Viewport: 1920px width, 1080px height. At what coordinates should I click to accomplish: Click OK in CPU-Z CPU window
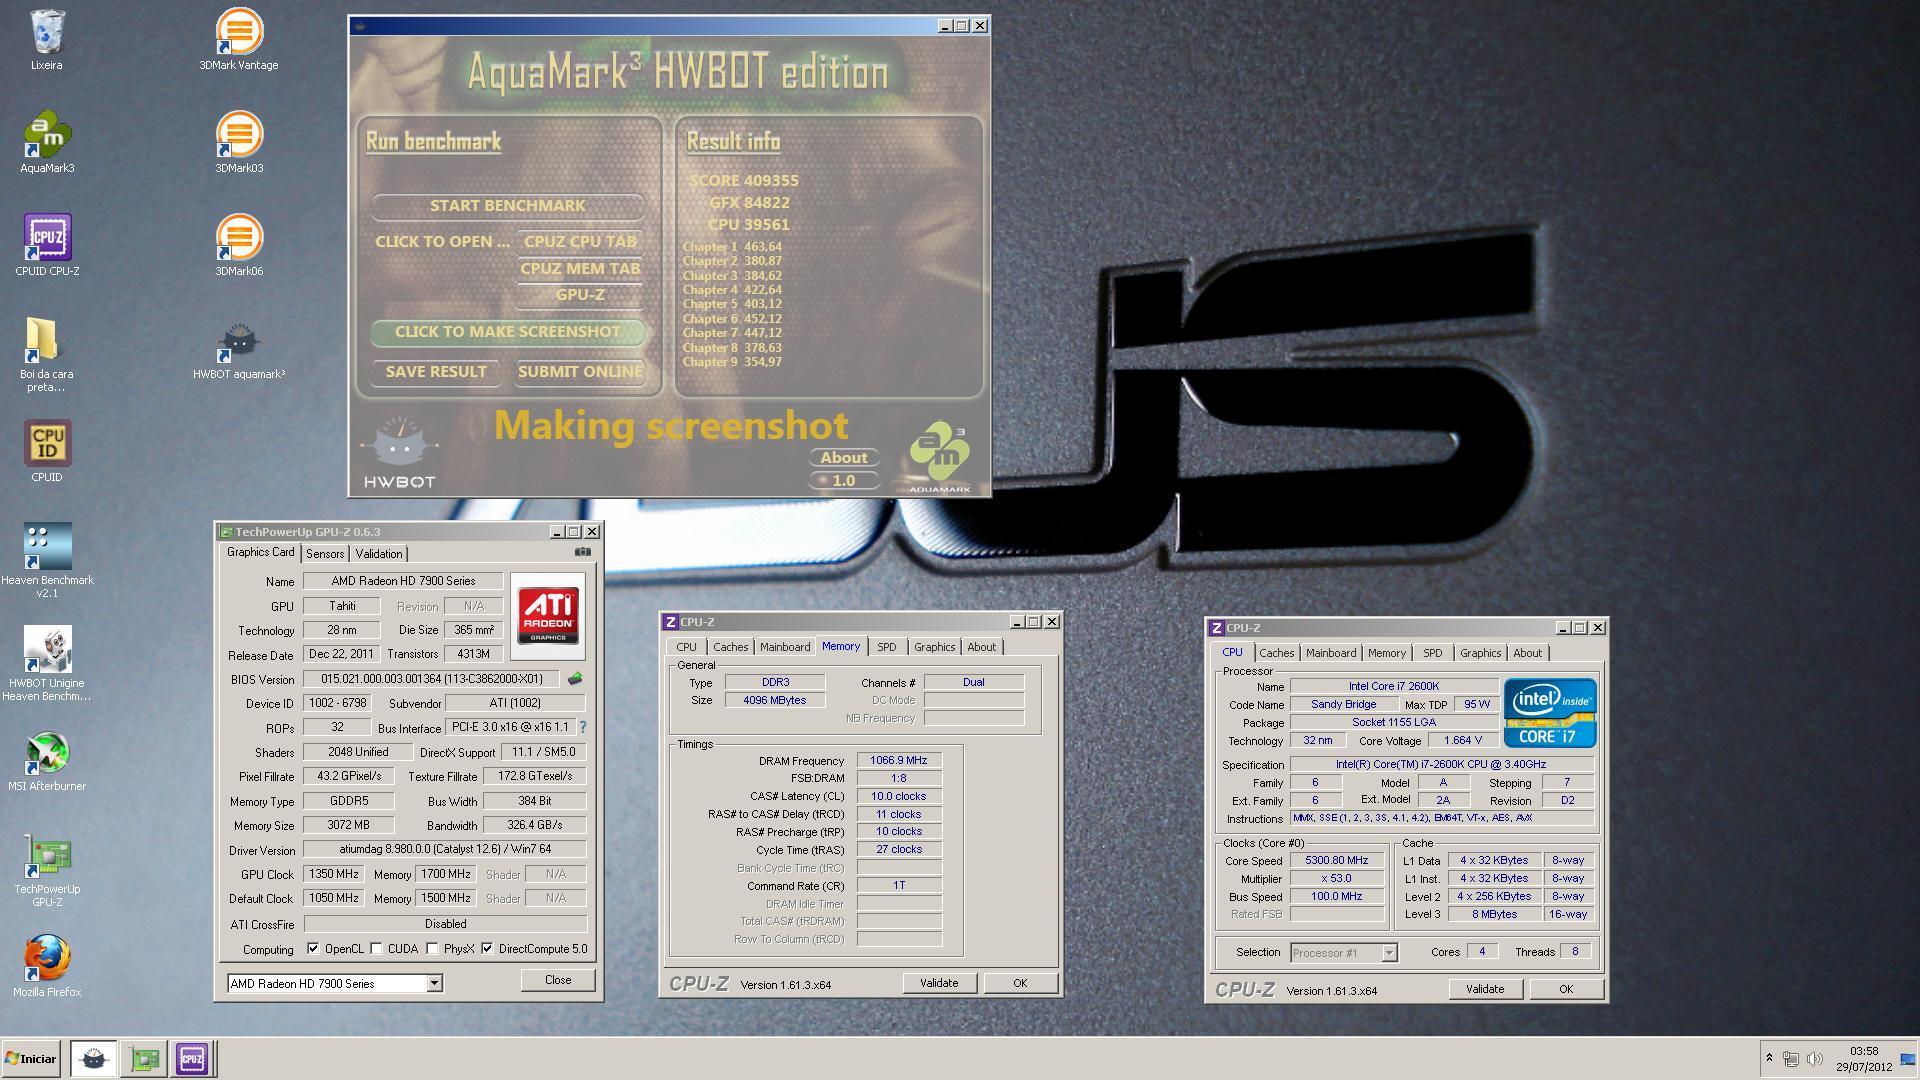[x=1566, y=989]
